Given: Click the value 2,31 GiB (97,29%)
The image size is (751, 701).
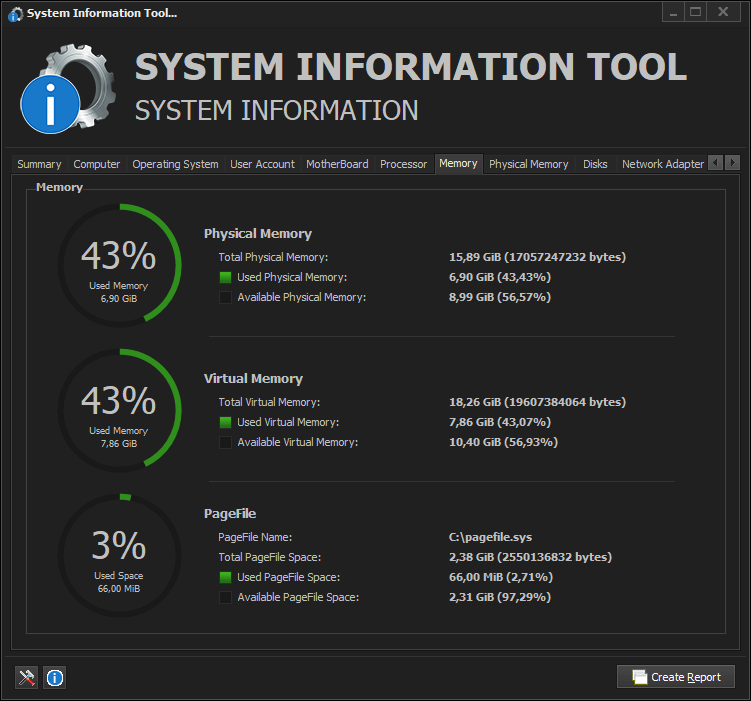Looking at the screenshot, I should coord(500,597).
